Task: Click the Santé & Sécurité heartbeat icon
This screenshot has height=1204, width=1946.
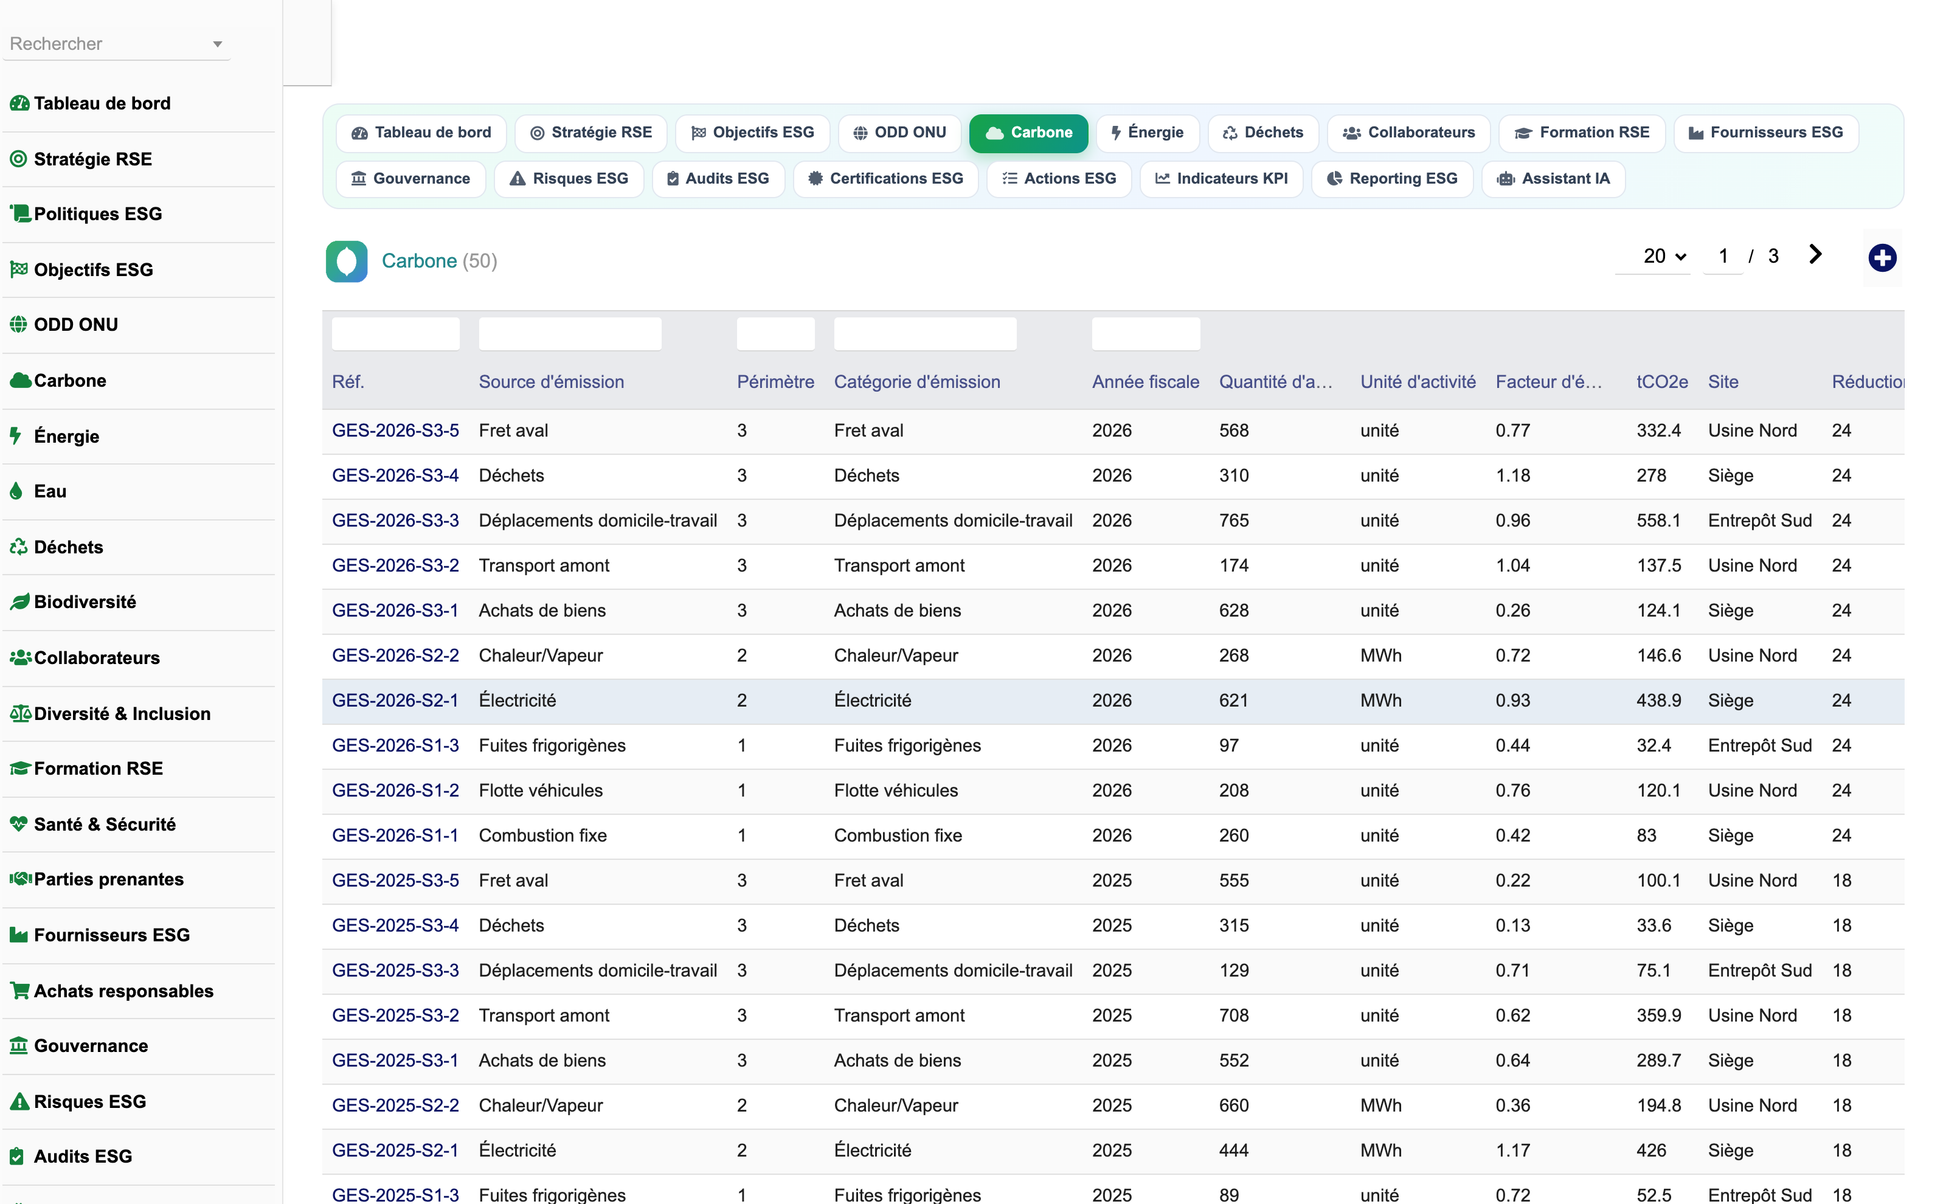Action: tap(19, 824)
